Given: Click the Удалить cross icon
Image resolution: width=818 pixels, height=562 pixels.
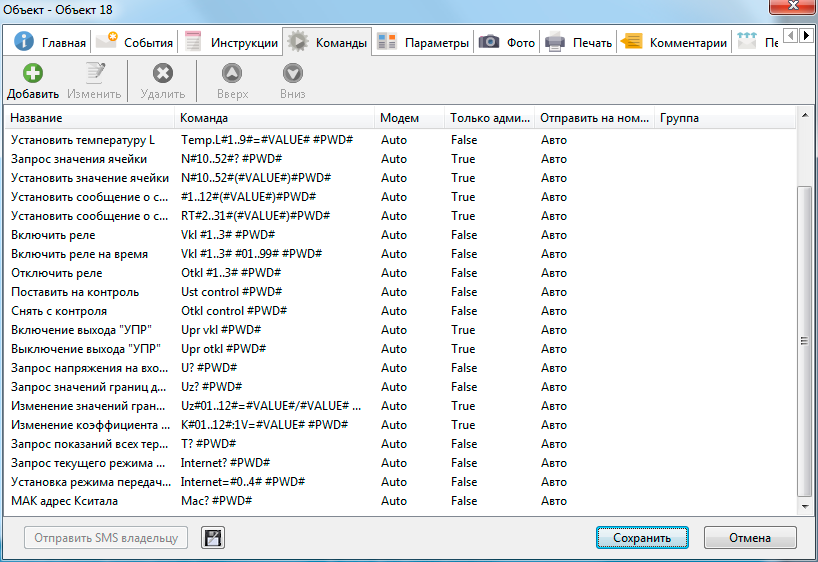Looking at the screenshot, I should point(163,73).
